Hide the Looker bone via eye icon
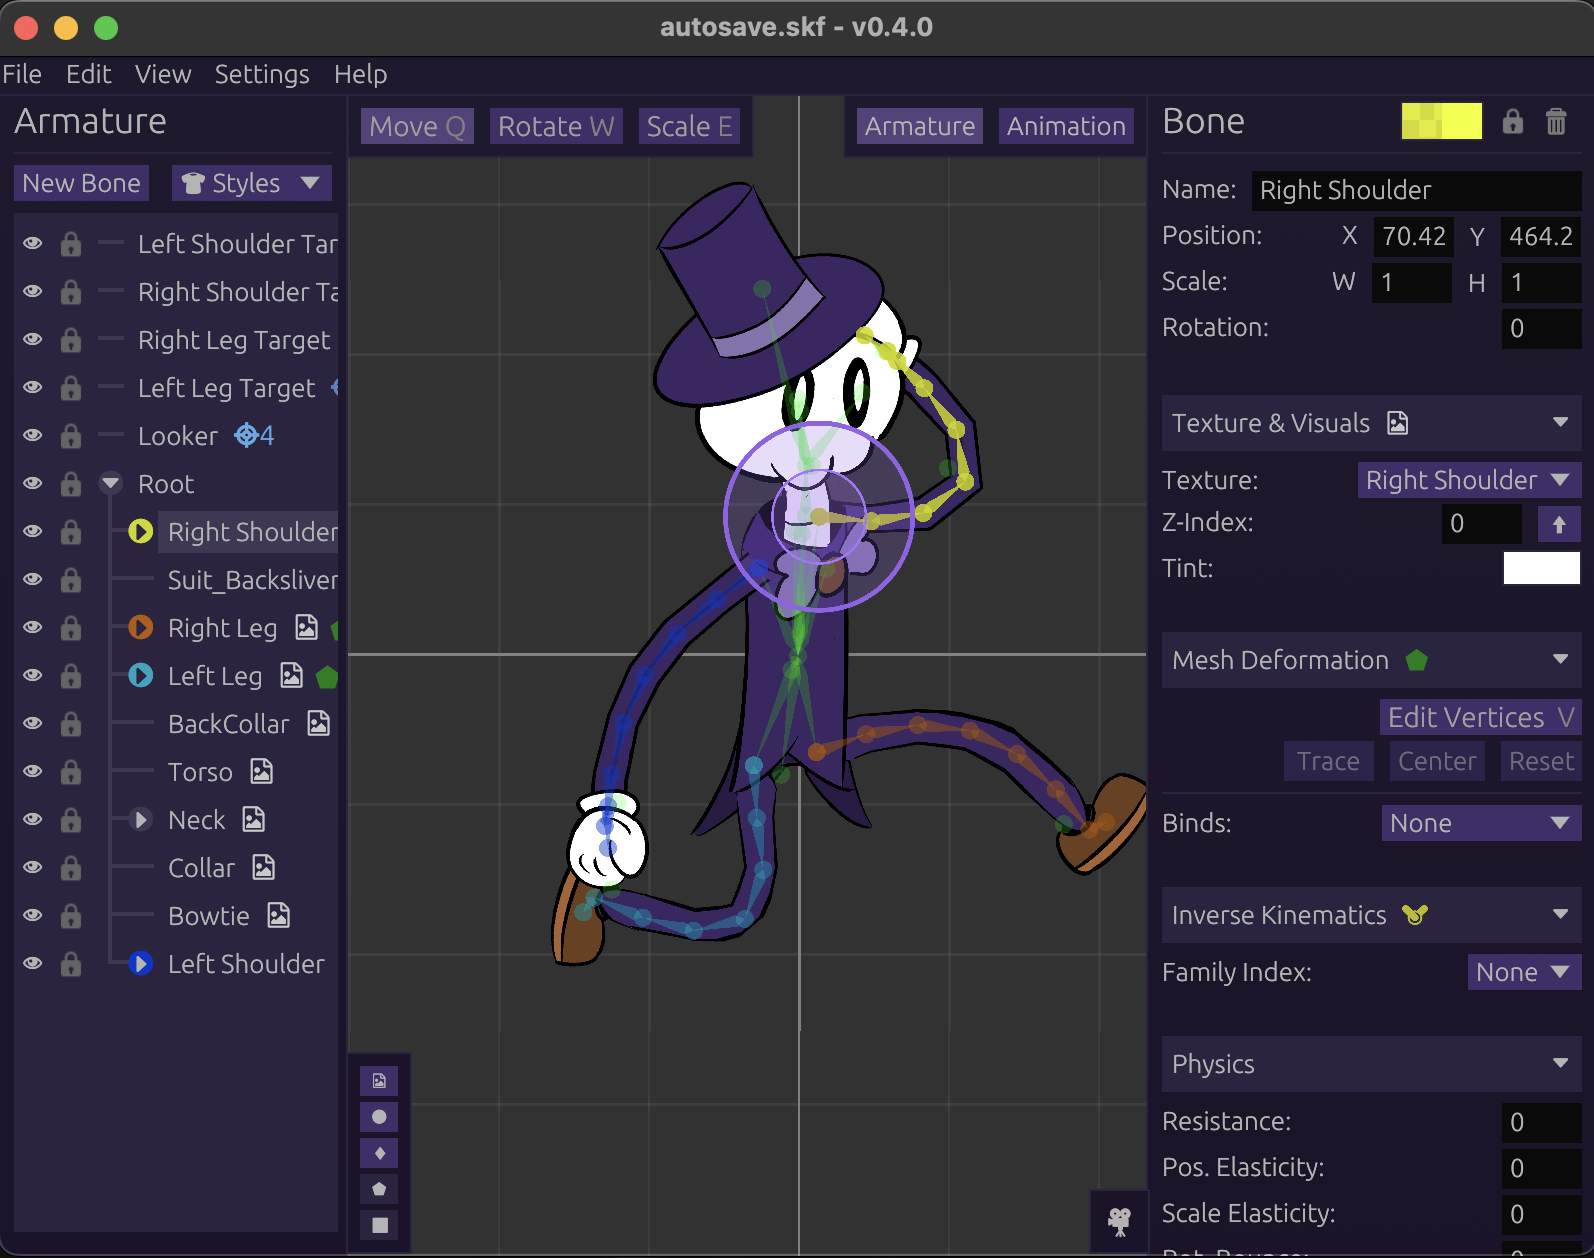The width and height of the screenshot is (1594, 1258). coord(33,436)
